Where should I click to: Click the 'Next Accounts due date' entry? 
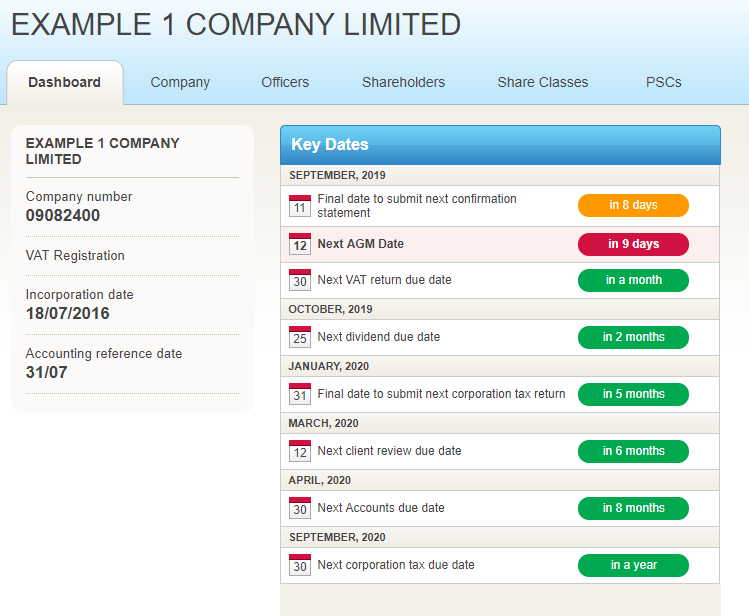(381, 508)
